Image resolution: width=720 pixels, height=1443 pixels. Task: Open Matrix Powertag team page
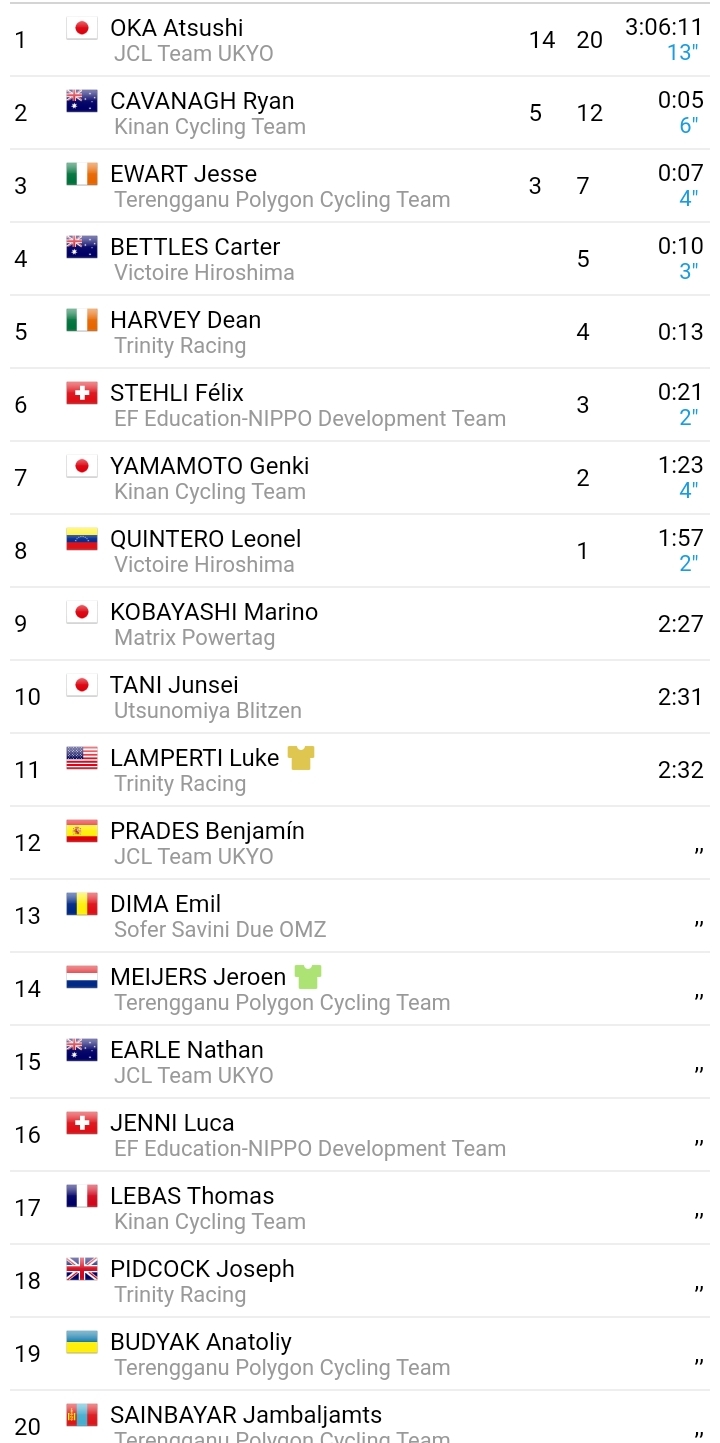pyautogui.click(x=194, y=638)
